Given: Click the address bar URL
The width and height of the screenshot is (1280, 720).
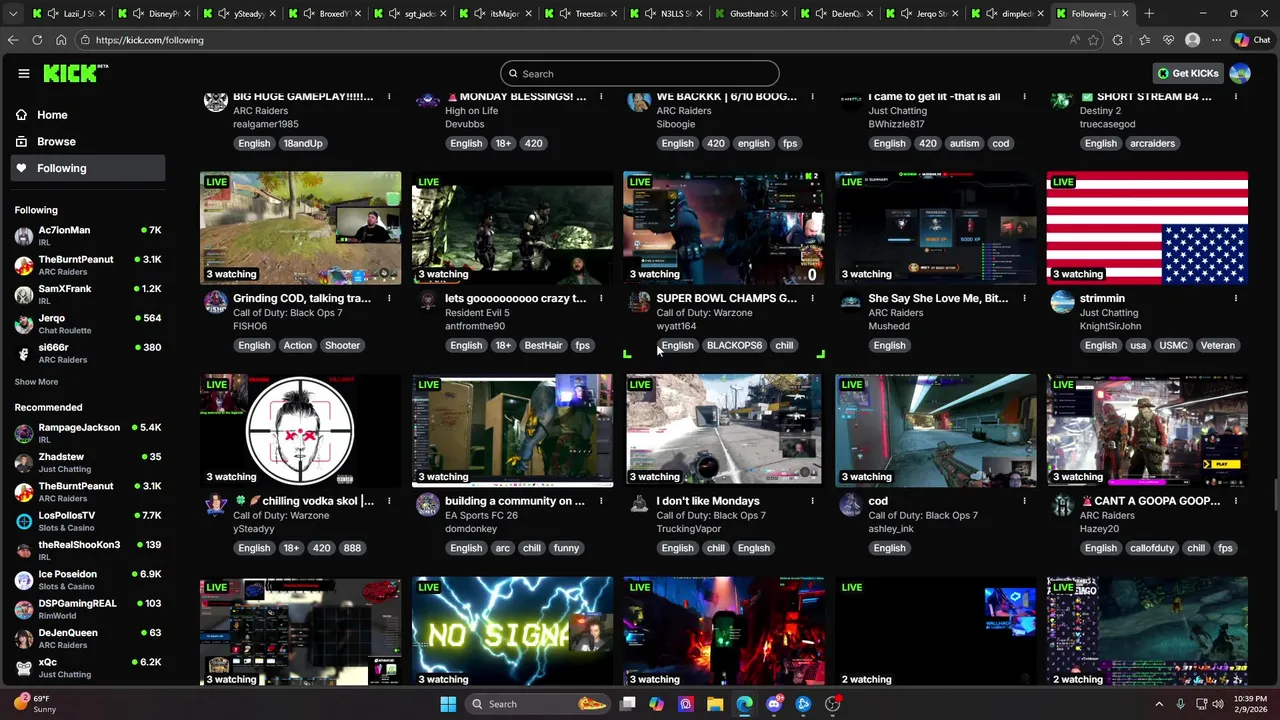Looking at the screenshot, I should (149, 40).
